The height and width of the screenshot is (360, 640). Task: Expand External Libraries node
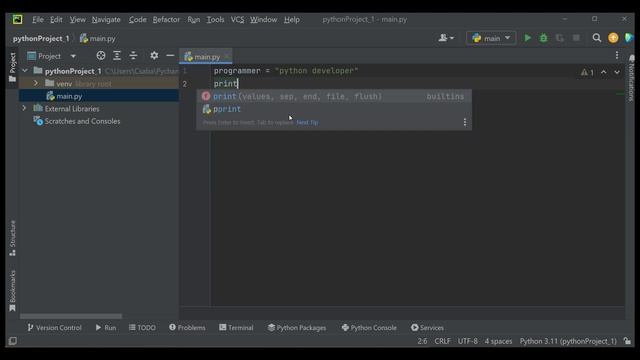click(x=24, y=108)
